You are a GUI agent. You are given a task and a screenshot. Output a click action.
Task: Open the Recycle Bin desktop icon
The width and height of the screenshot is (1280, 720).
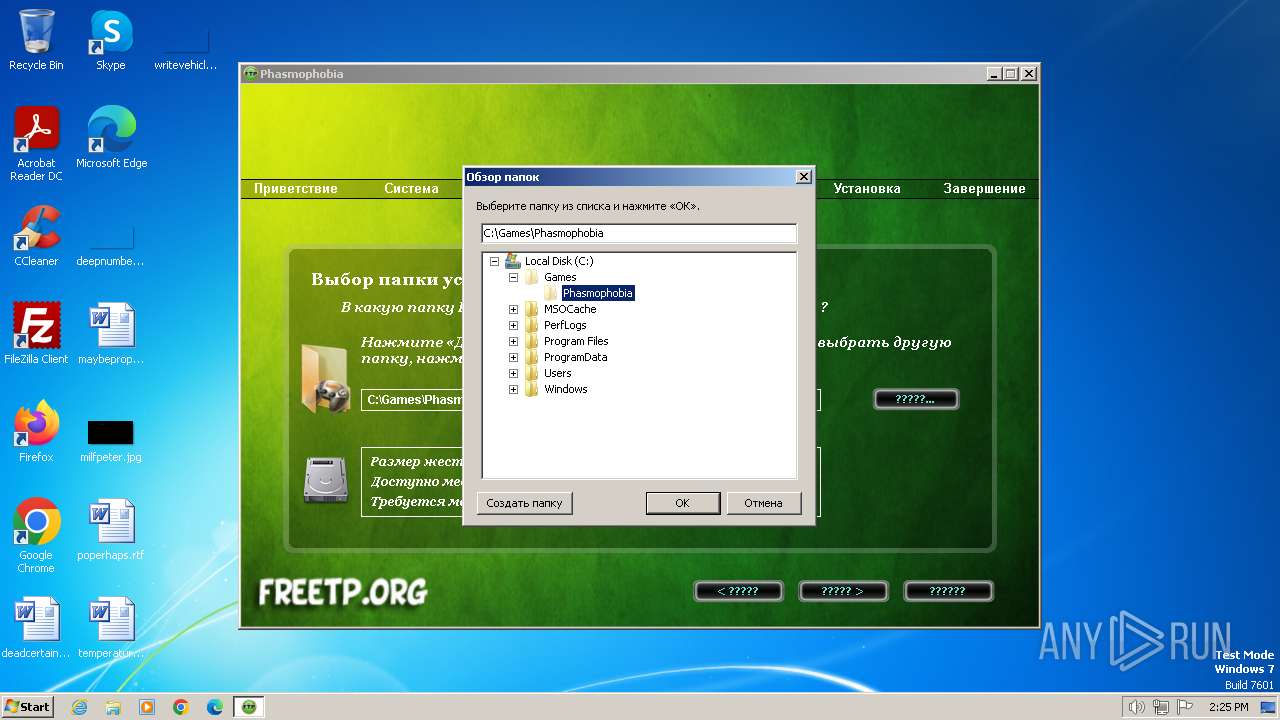pyautogui.click(x=36, y=40)
